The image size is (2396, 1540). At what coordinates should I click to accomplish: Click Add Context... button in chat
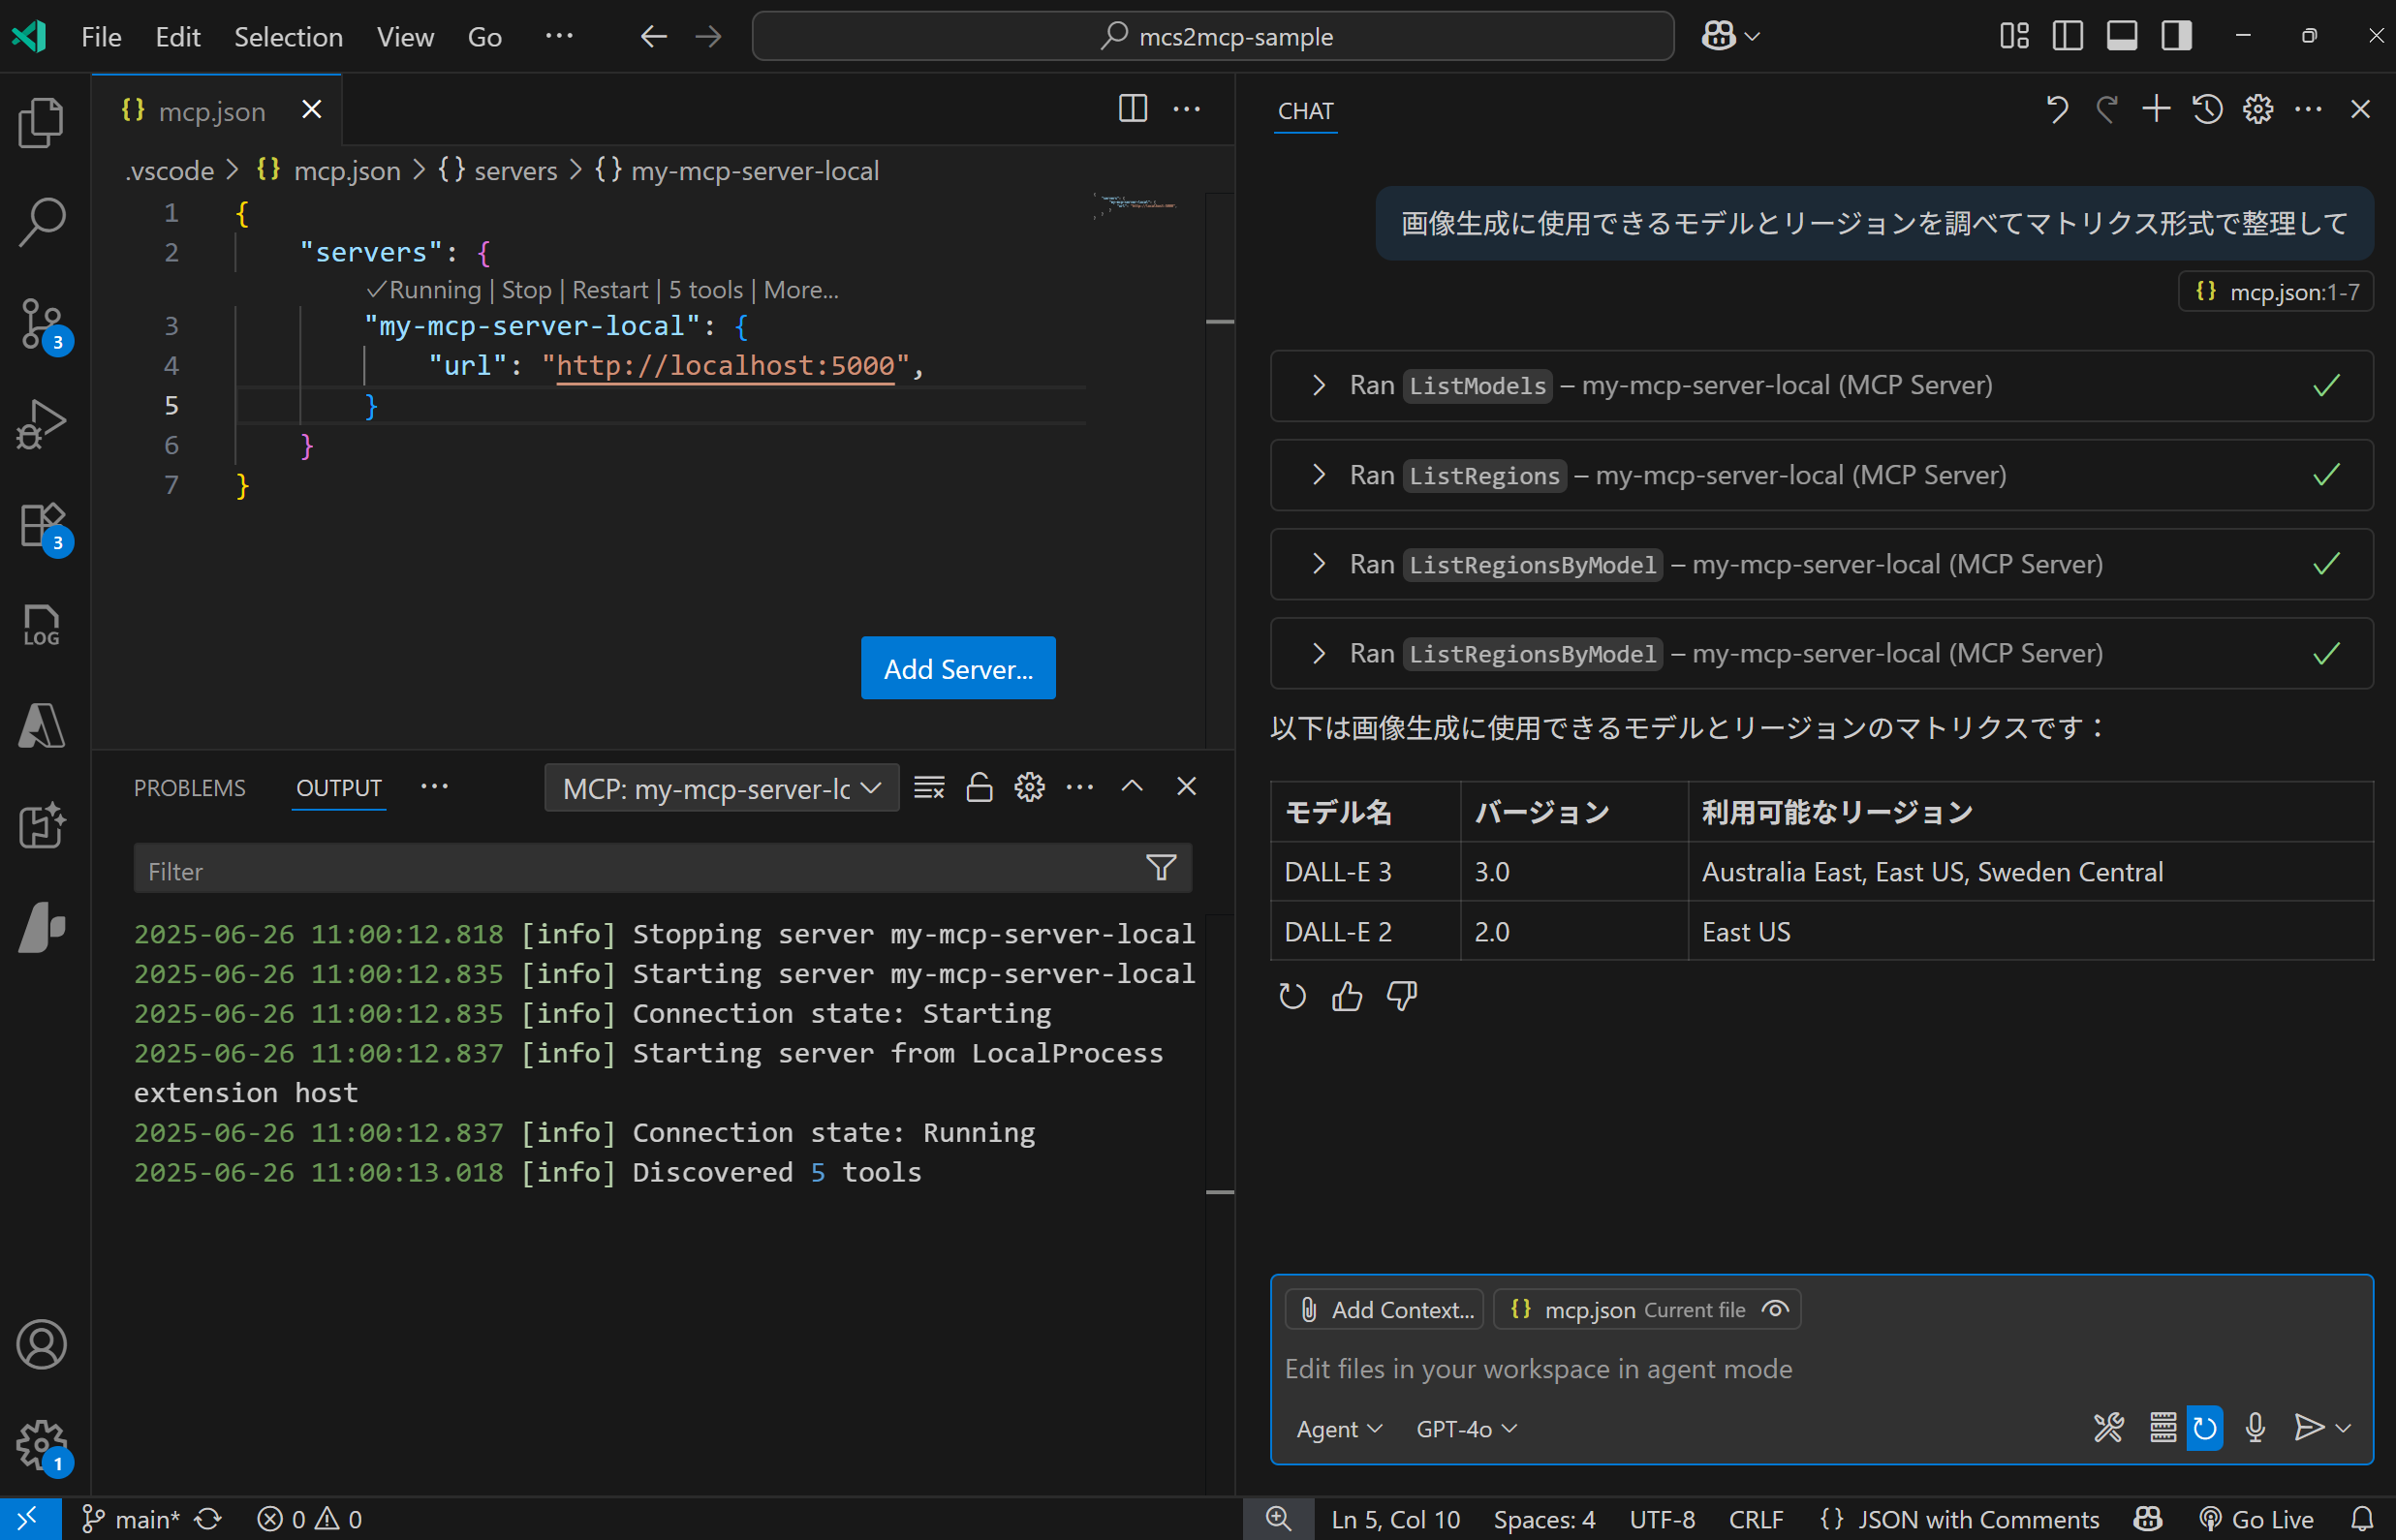point(1385,1310)
